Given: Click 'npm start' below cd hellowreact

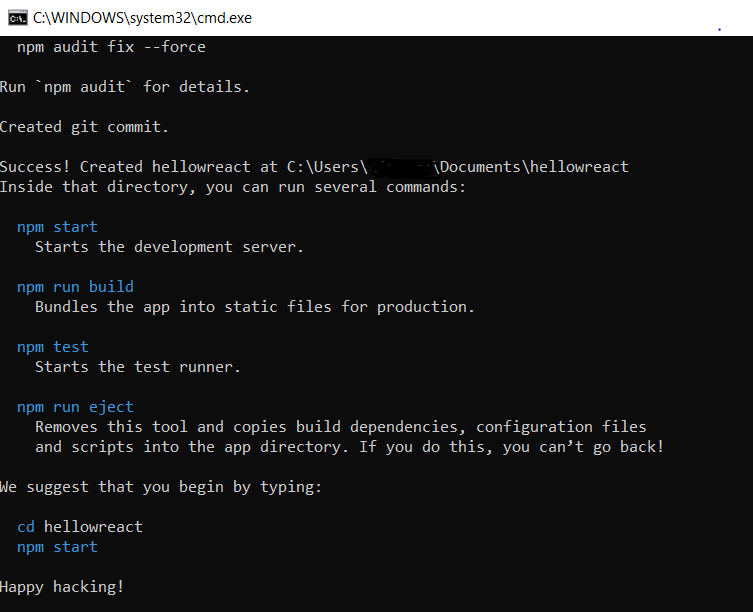Looking at the screenshot, I should 57,547.
